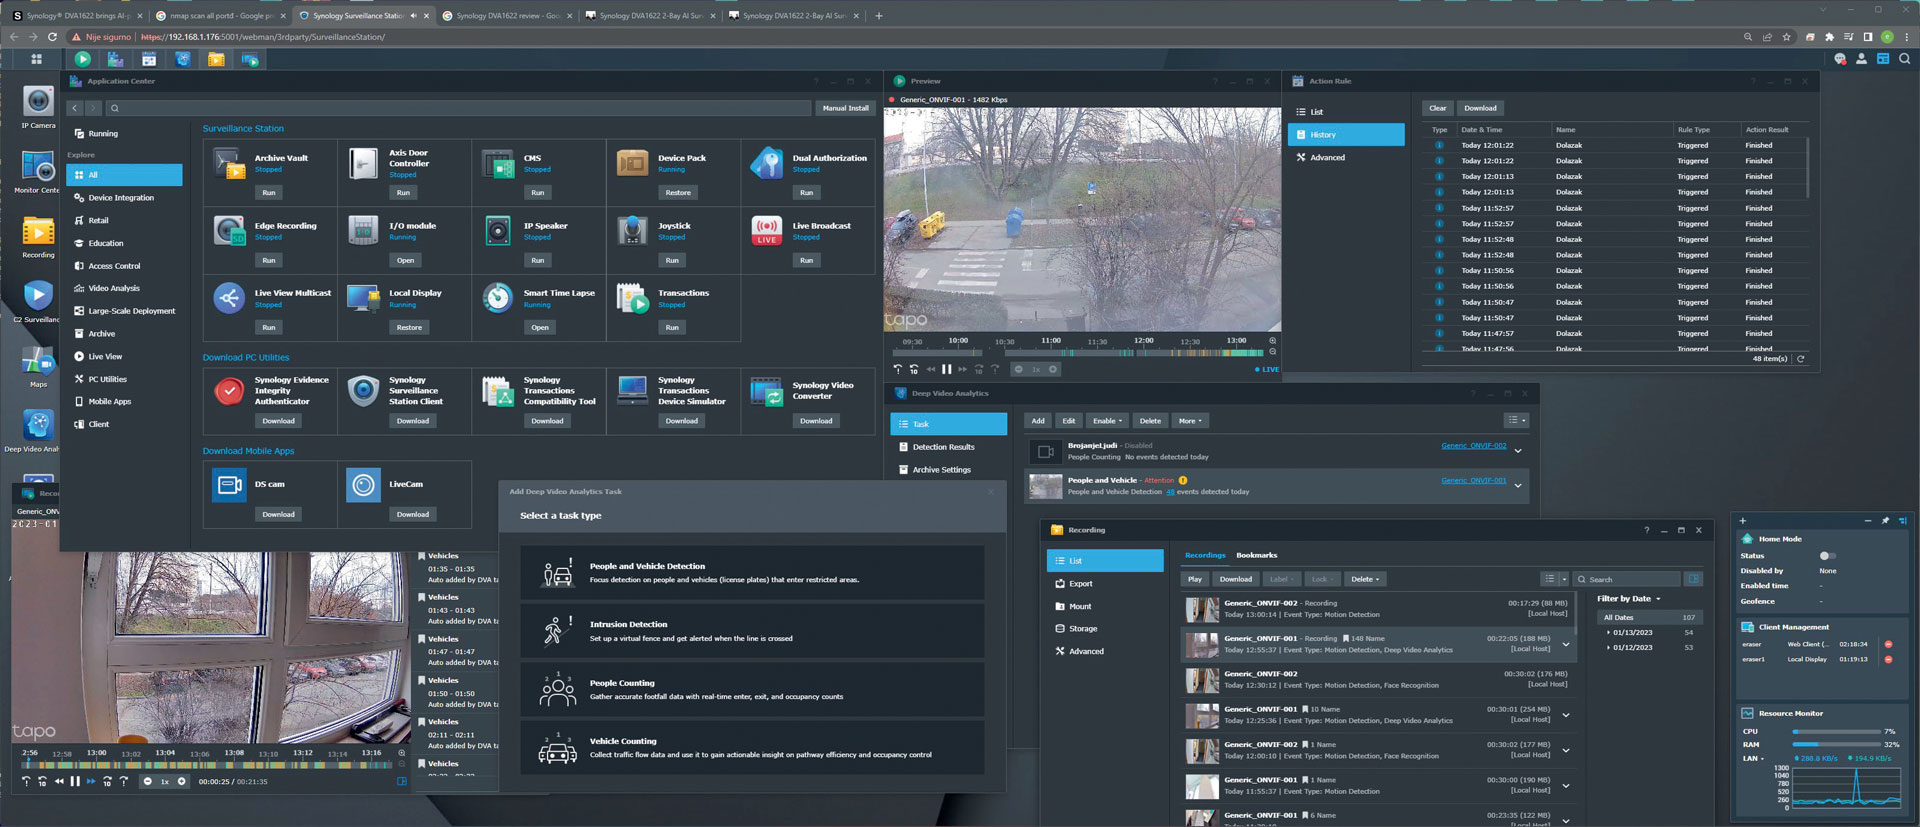Click the LiveCam mobile app icon
Viewport: 1920px width, 827px height.
click(363, 485)
